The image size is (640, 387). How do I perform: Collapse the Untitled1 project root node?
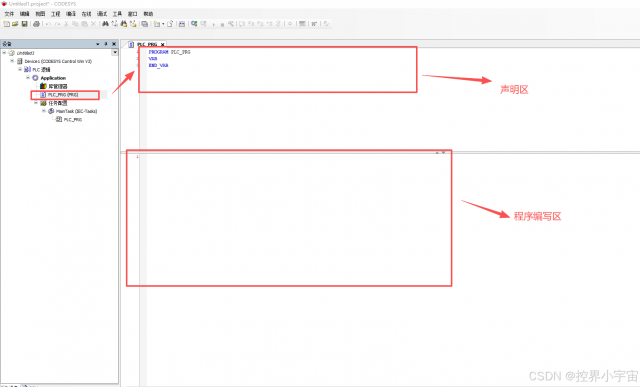[x=4, y=53]
